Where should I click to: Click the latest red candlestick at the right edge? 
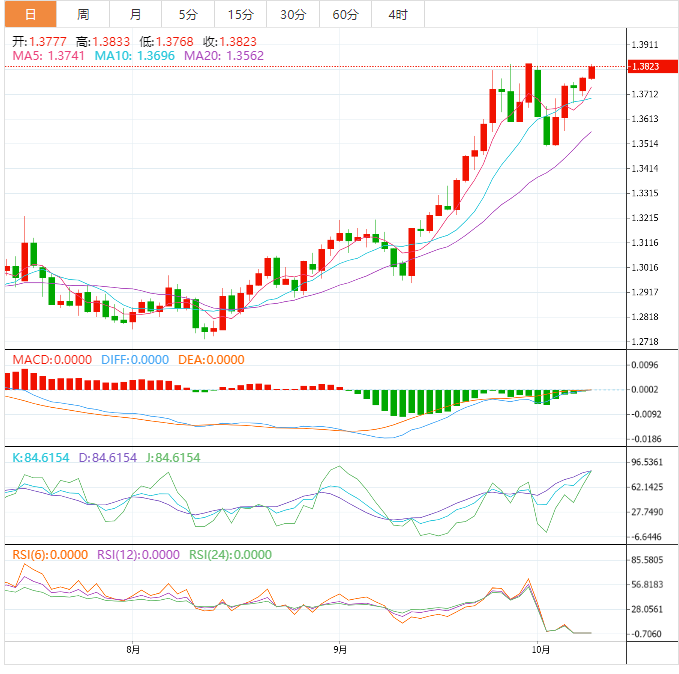(592, 72)
